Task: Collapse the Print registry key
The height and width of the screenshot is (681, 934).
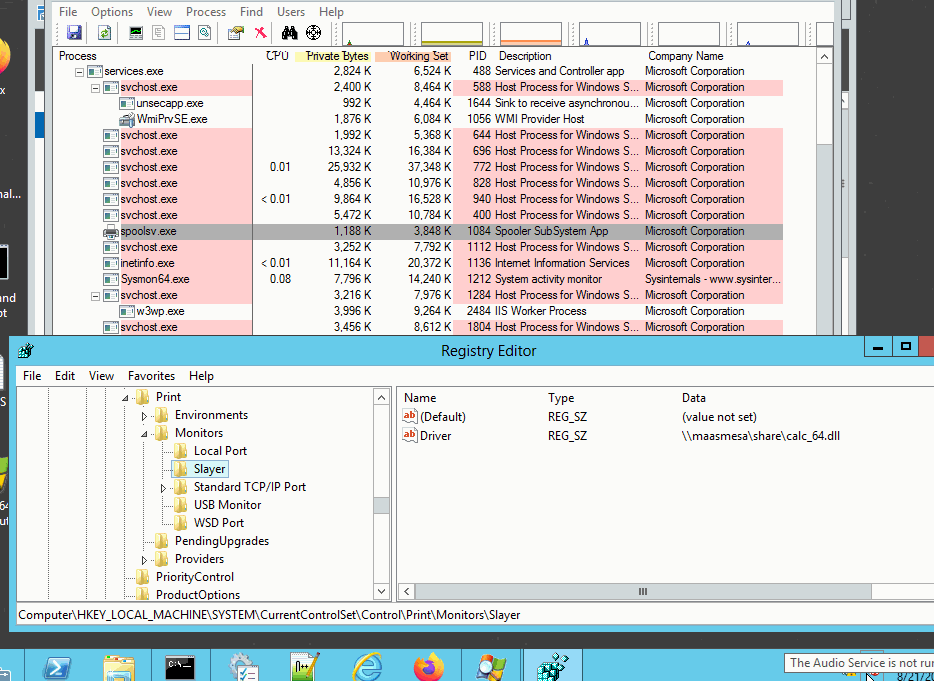Action: tap(125, 397)
